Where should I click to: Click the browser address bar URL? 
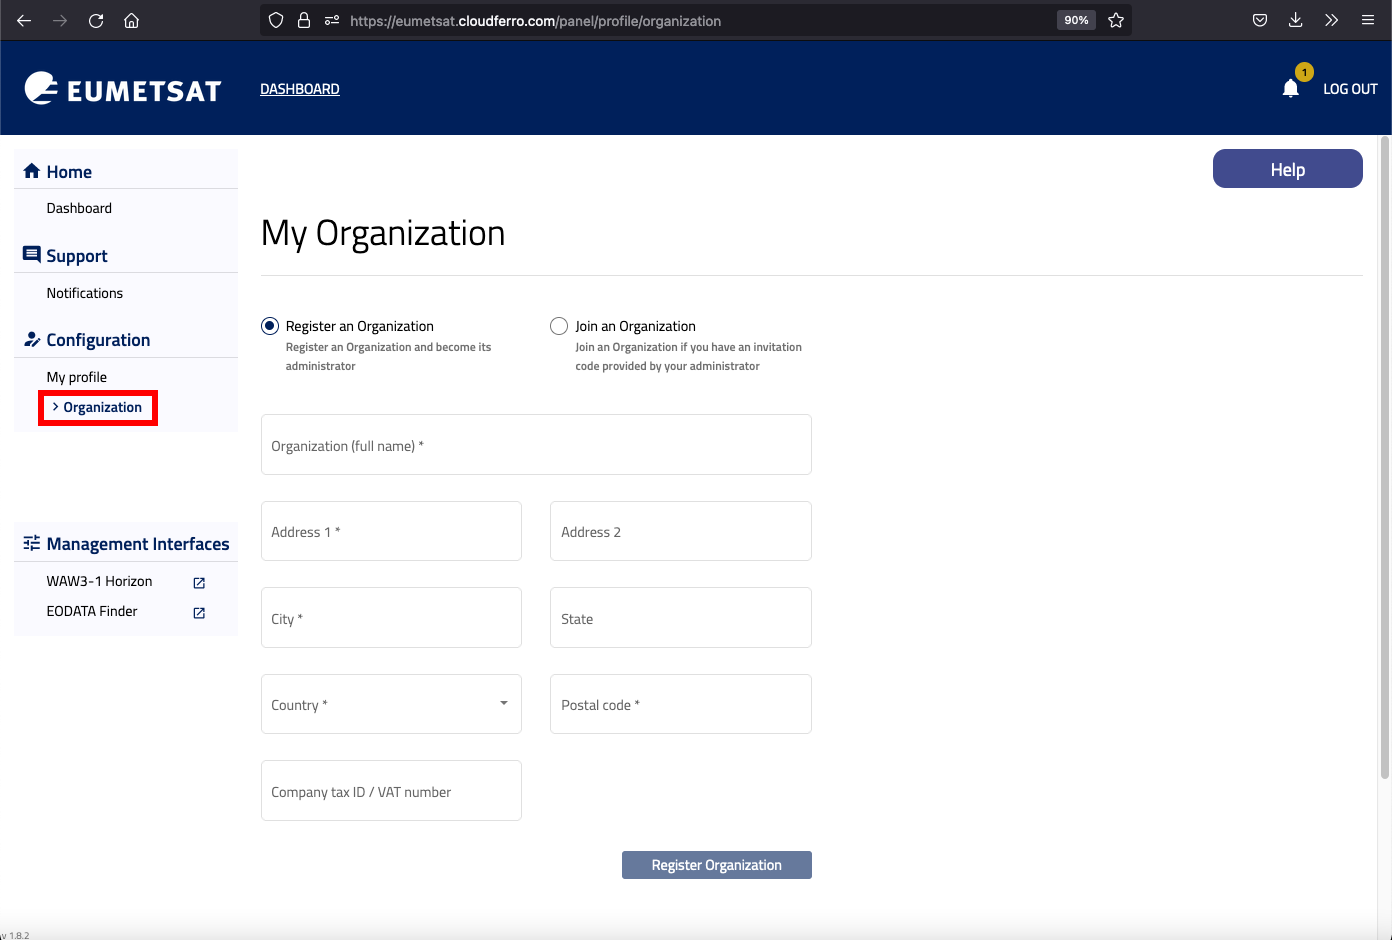[x=535, y=20]
